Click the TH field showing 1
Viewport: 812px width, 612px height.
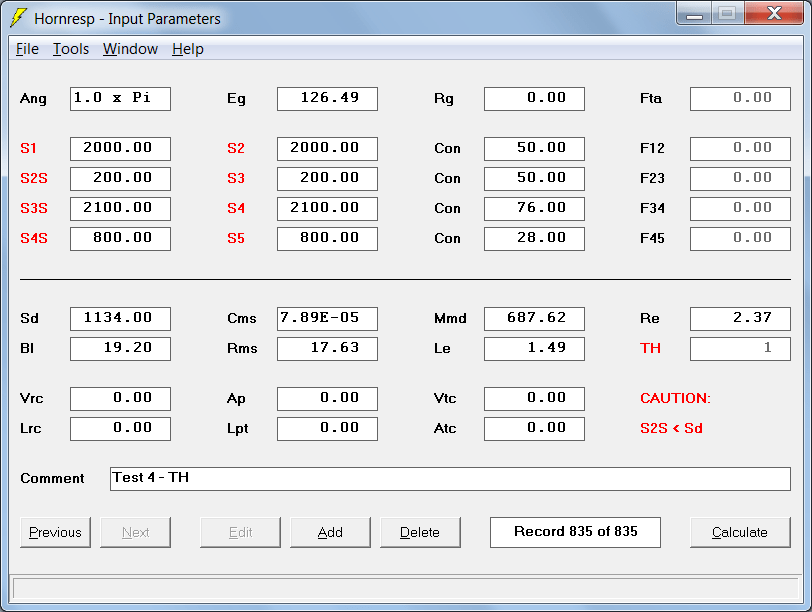click(741, 349)
